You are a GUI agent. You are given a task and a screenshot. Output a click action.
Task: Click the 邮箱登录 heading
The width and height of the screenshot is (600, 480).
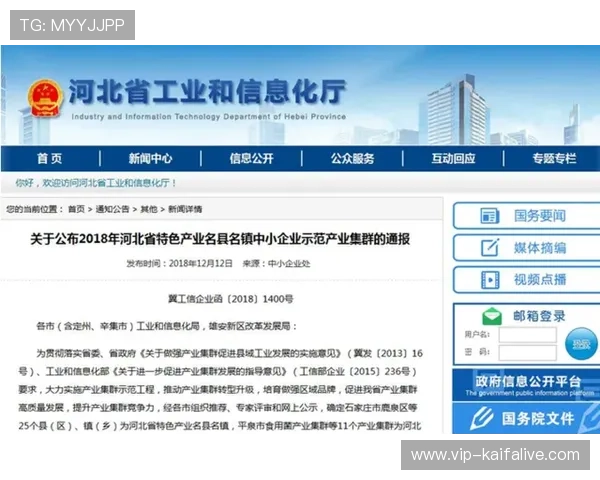click(539, 316)
